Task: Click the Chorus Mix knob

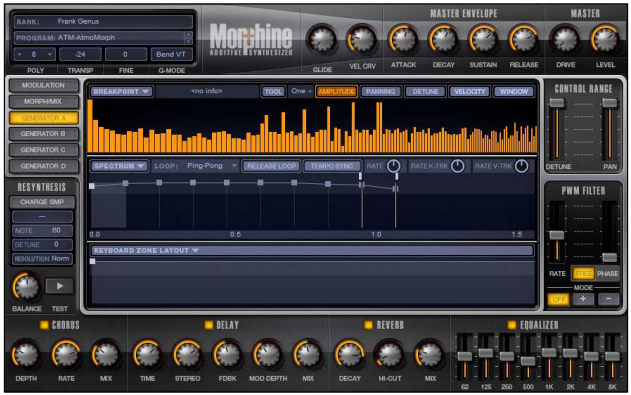Action: point(106,355)
